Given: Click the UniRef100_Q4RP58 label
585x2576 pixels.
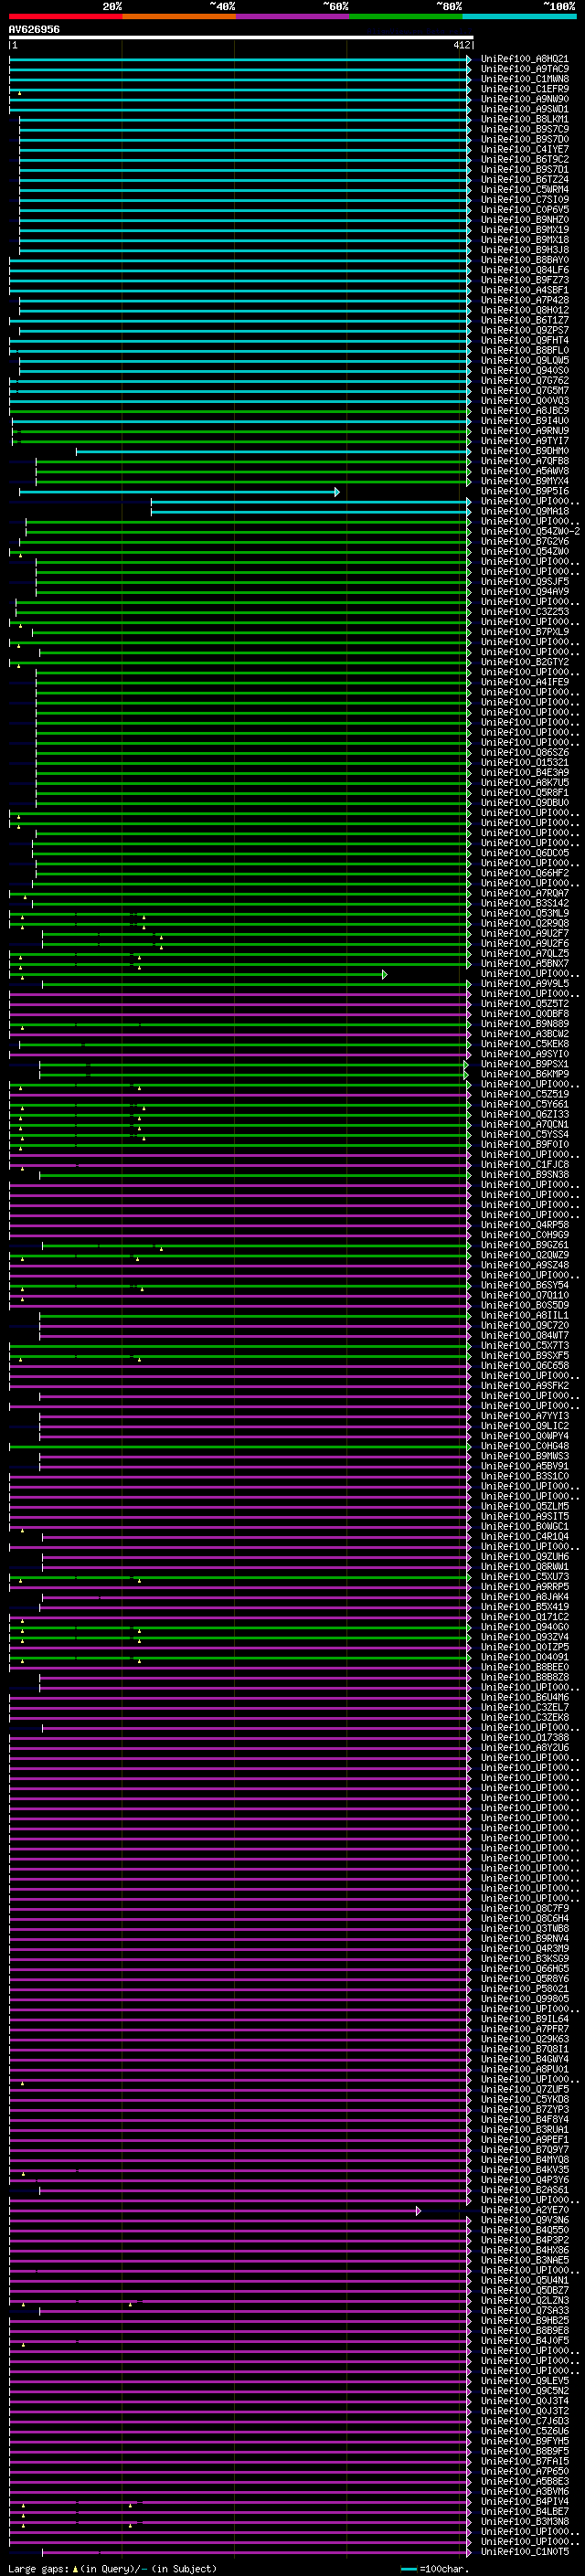Looking at the screenshot, I should coord(525,1225).
